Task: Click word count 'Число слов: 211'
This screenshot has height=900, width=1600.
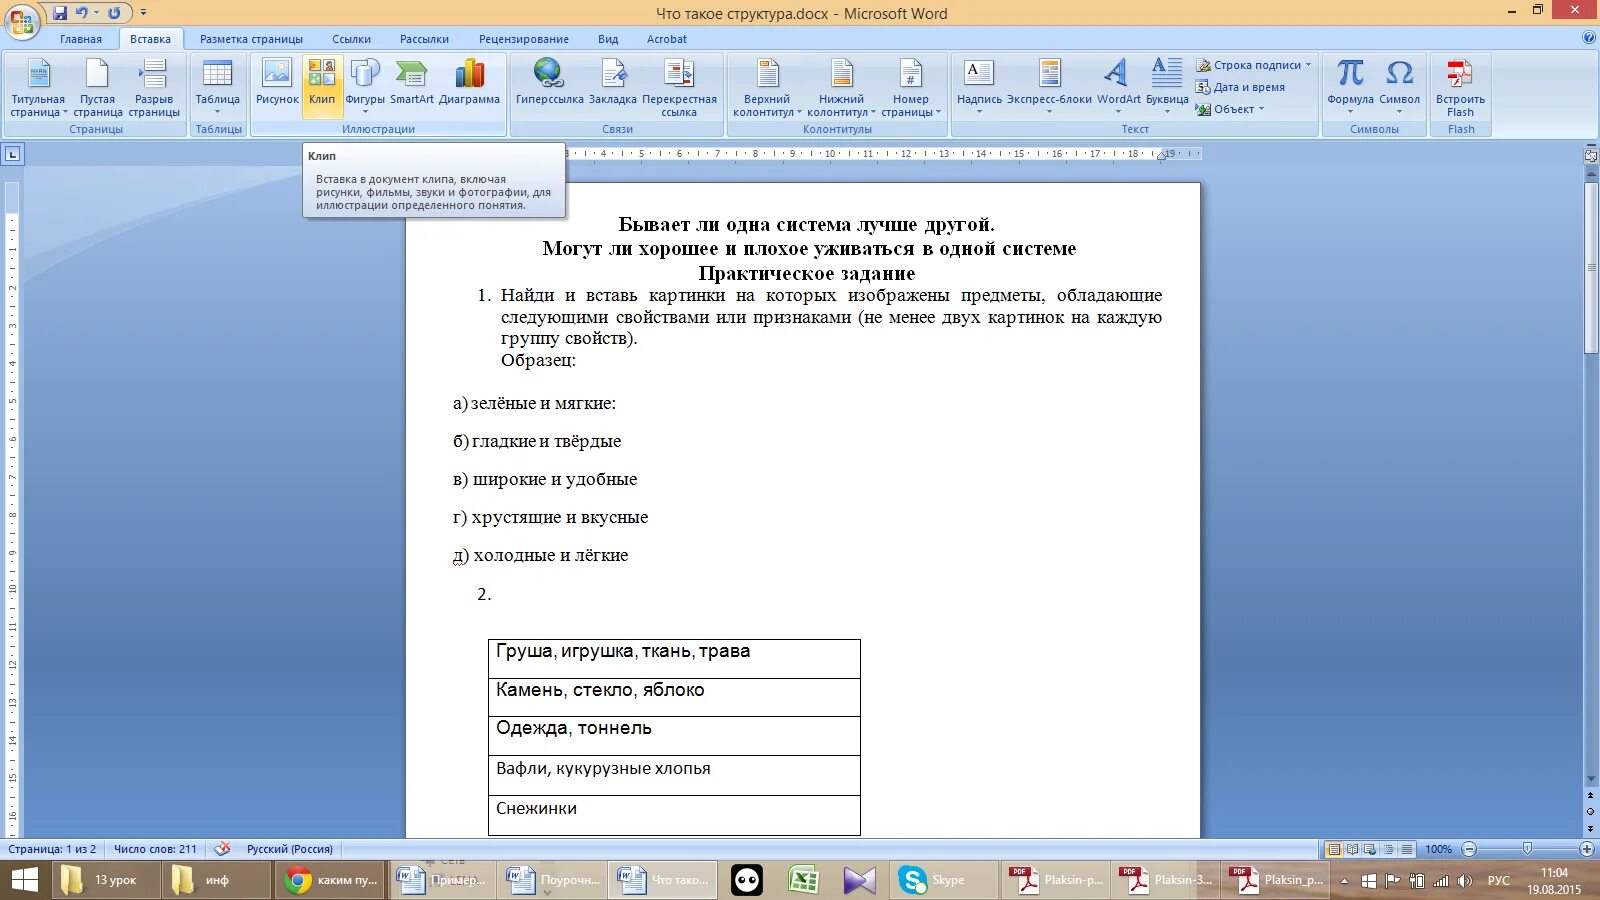Action: [x=155, y=849]
